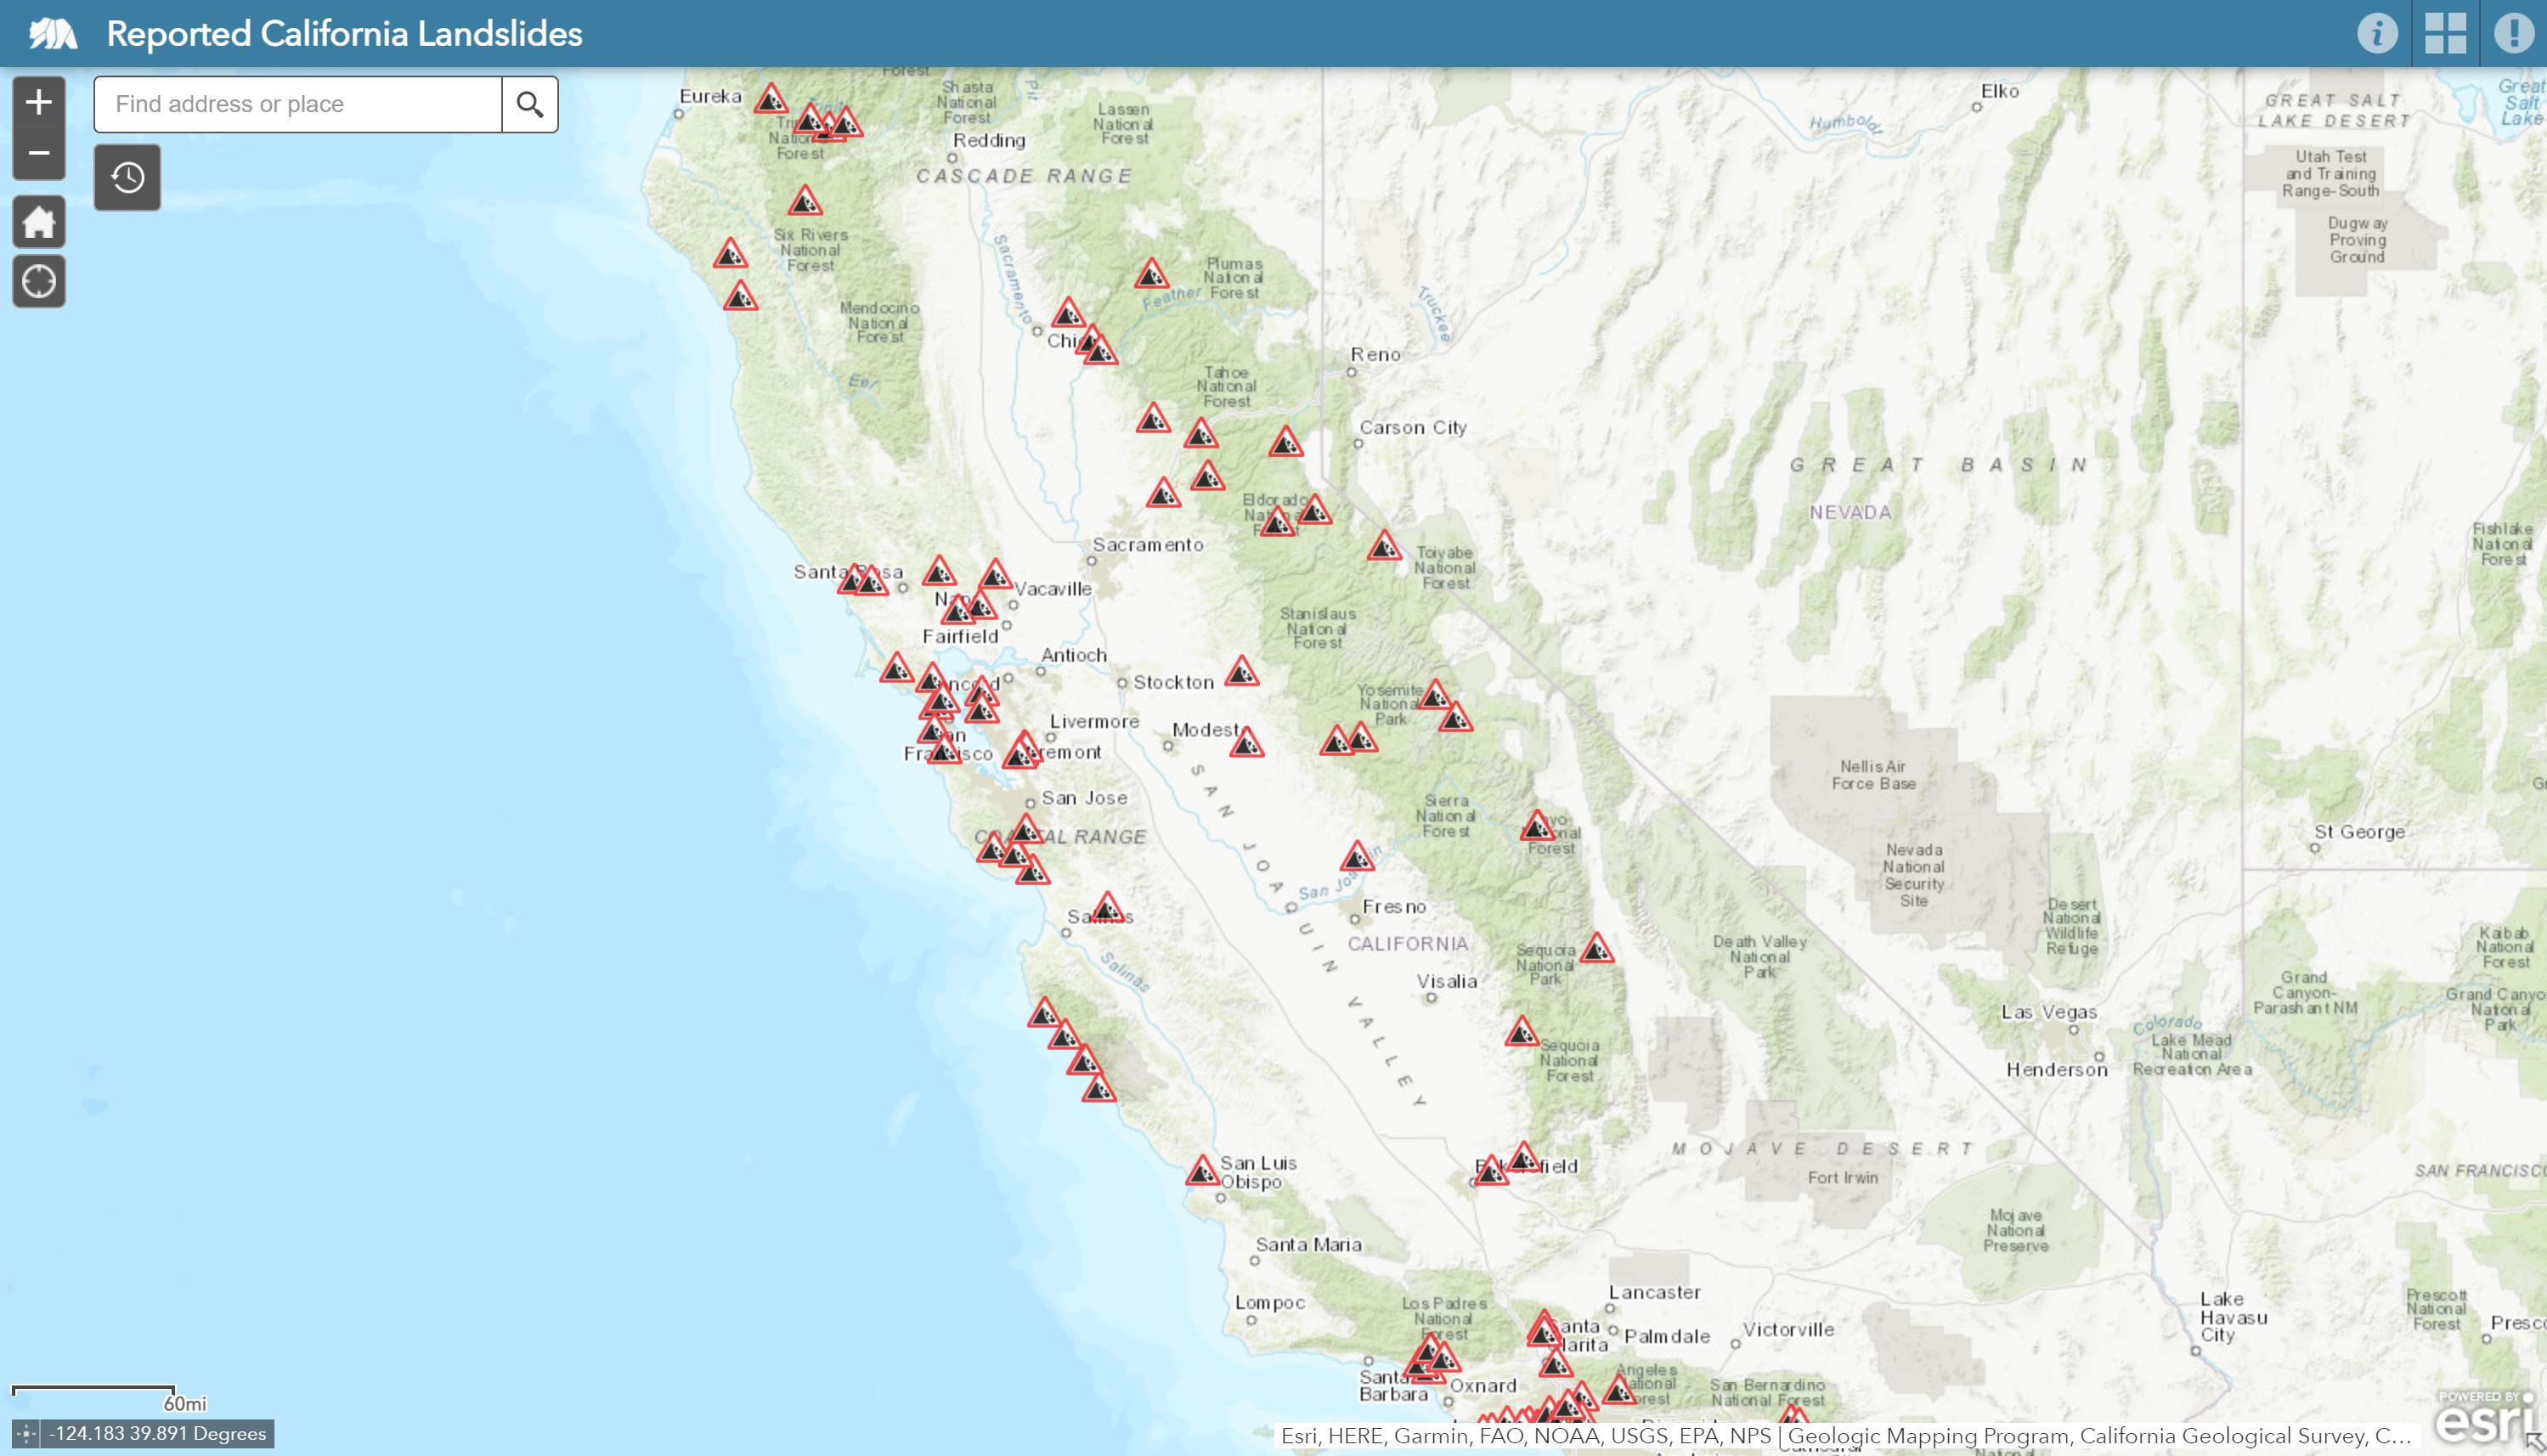Click the home extent navigation button
2547x1456 pixels.
click(38, 221)
